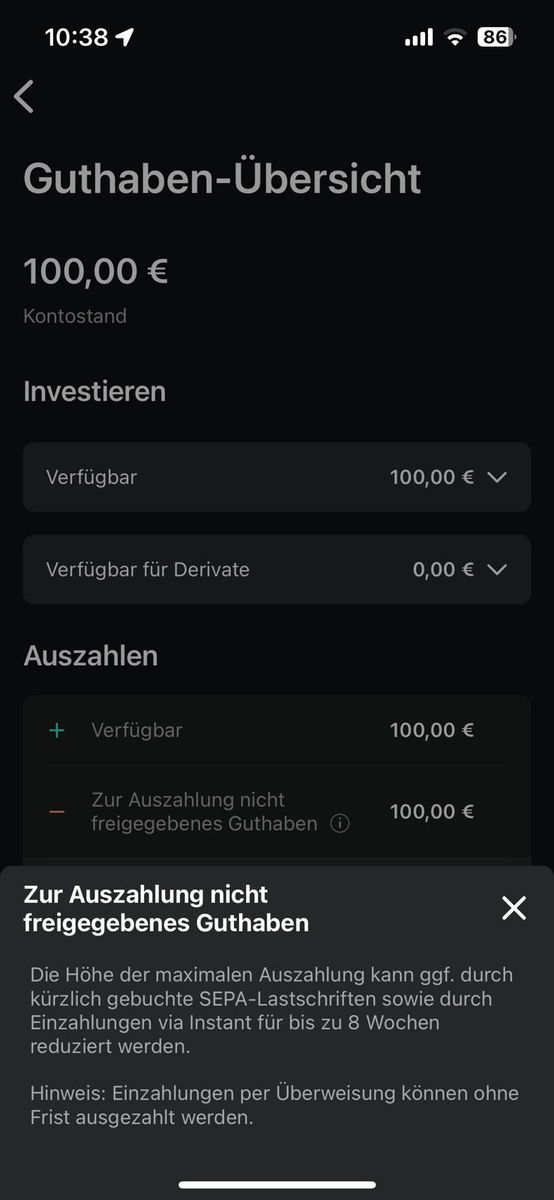
Task: Tap the Verfügbar row under Auszahlen
Action: pyautogui.click(x=277, y=731)
